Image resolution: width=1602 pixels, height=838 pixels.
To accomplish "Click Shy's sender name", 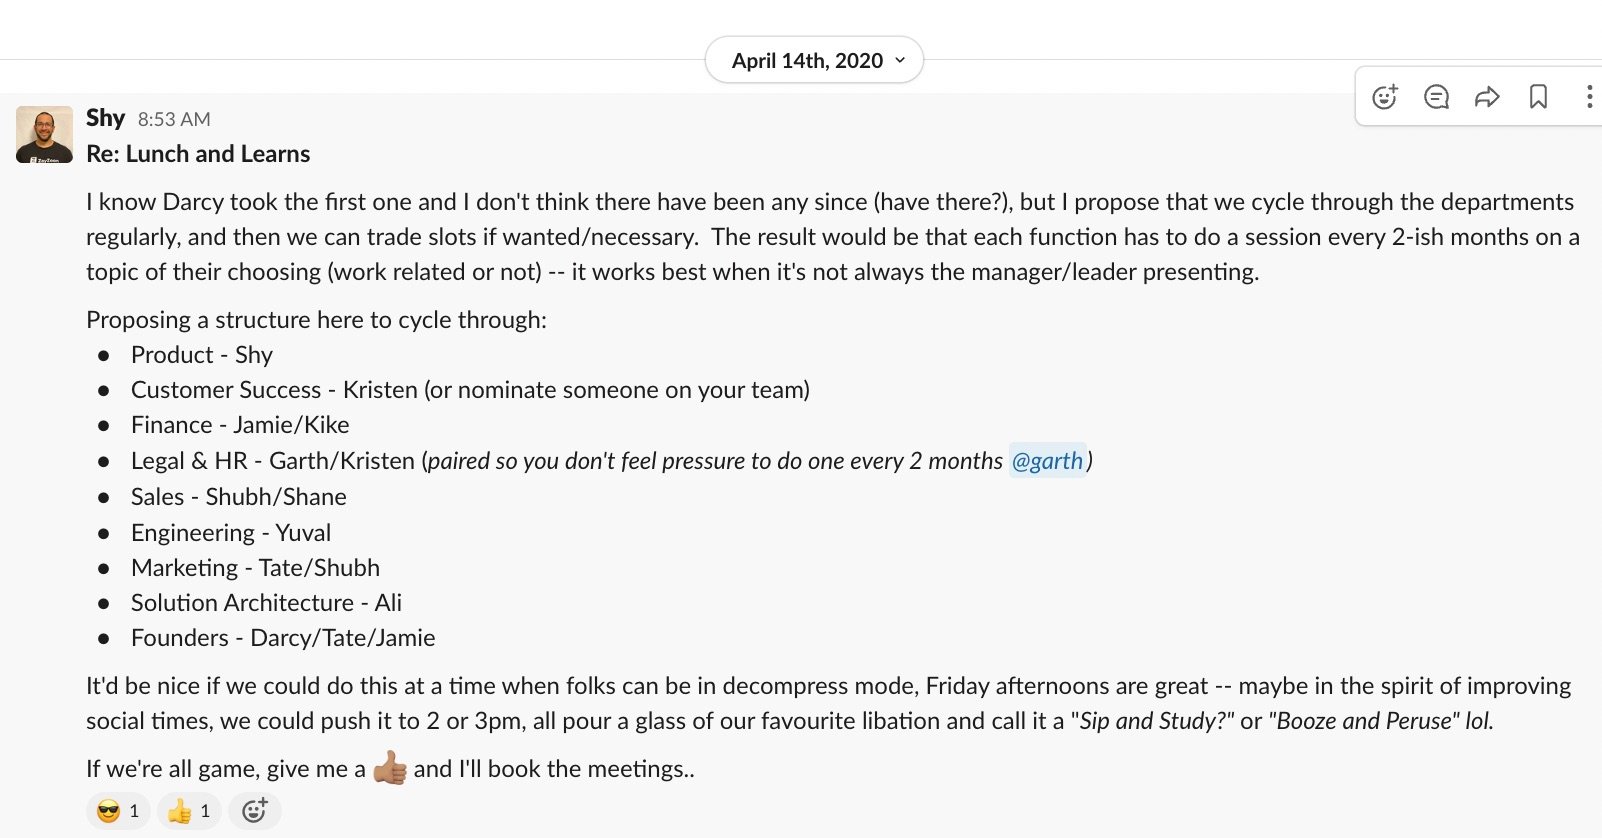I will click(x=105, y=118).
